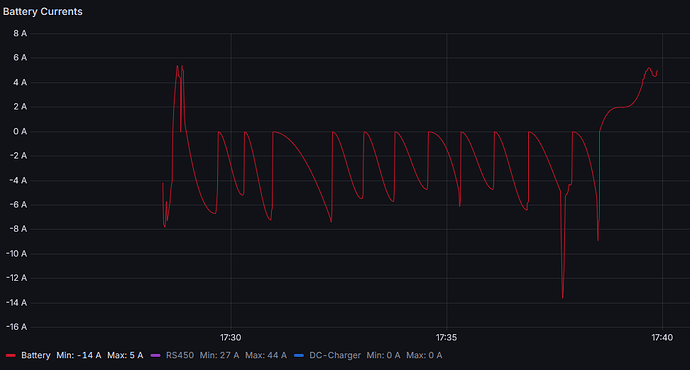
Task: Click the 17:35 time axis label
Action: (x=446, y=337)
